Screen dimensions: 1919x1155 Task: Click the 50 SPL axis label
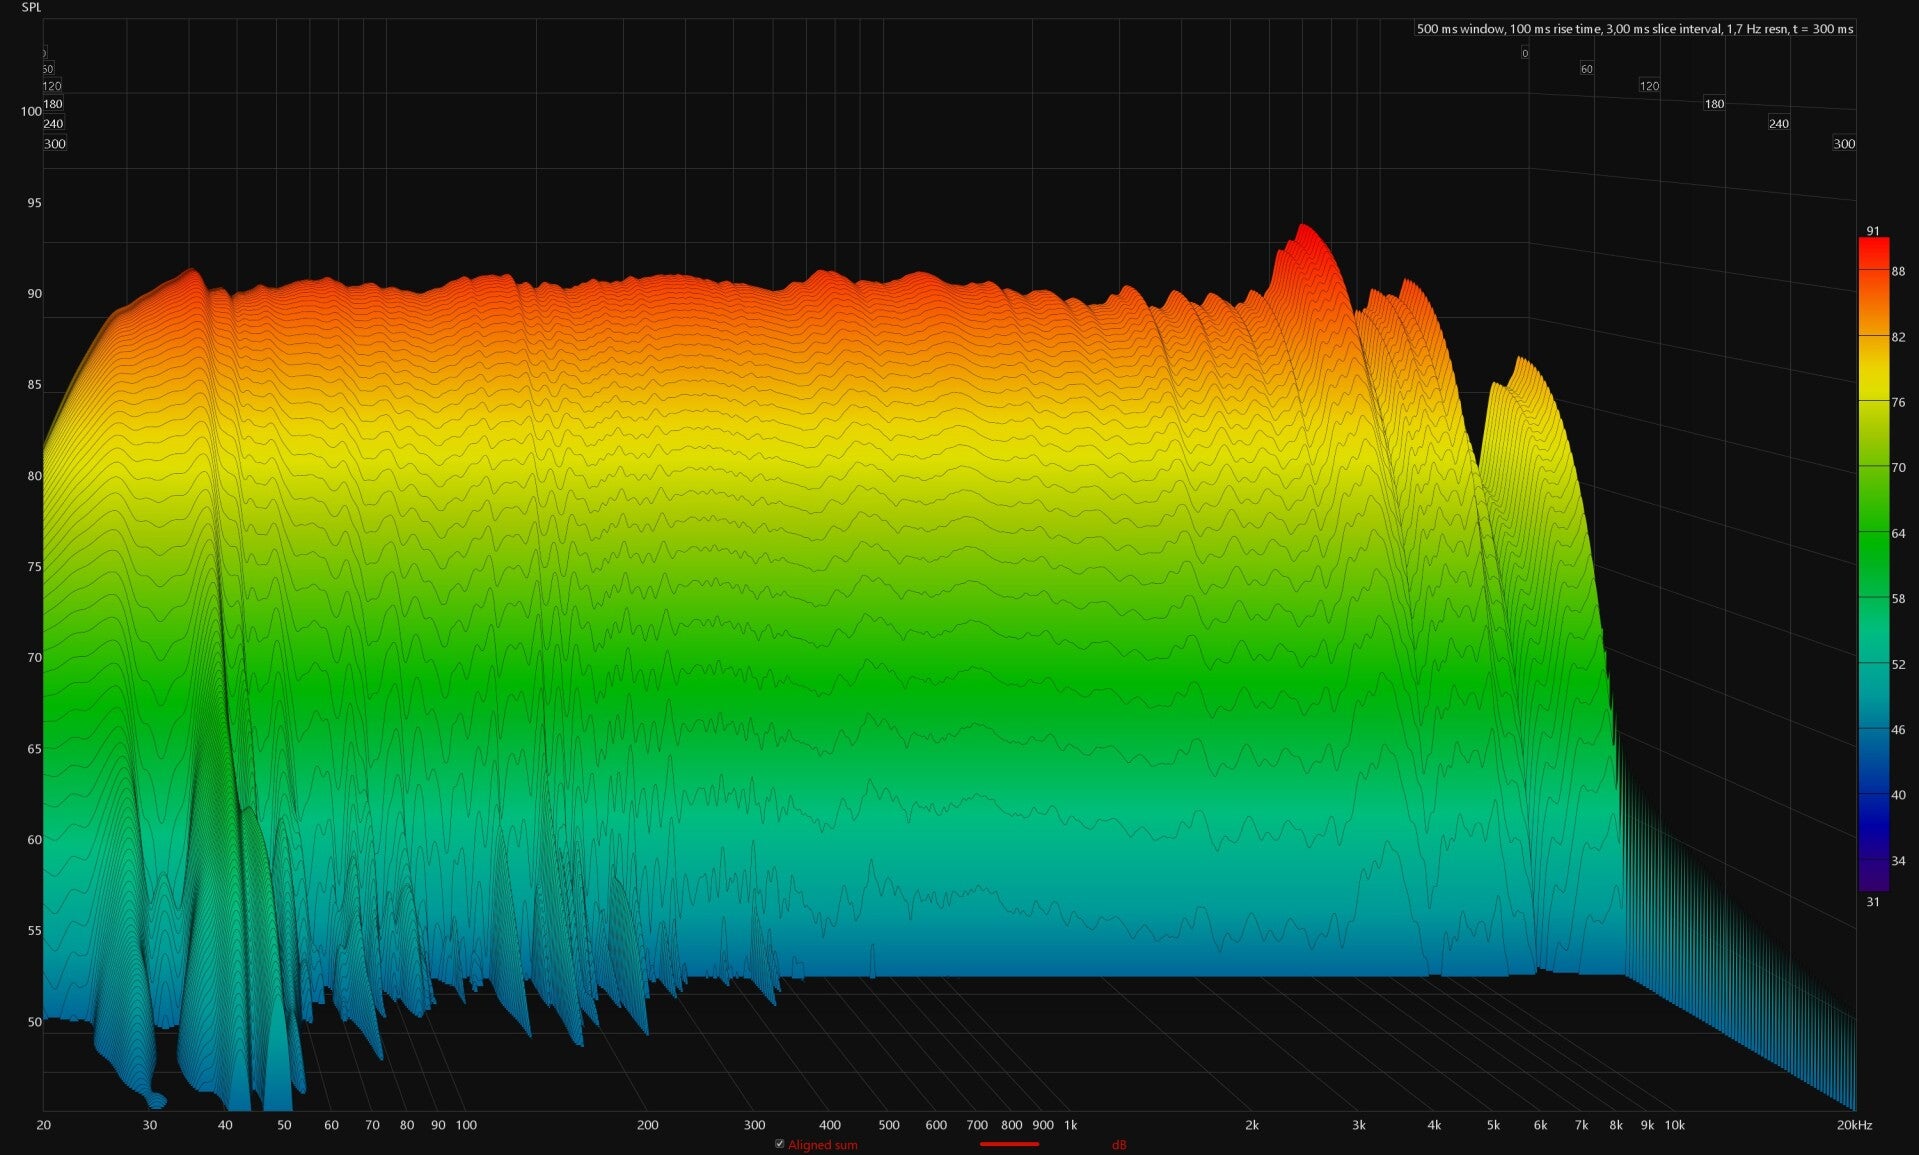(35, 1022)
